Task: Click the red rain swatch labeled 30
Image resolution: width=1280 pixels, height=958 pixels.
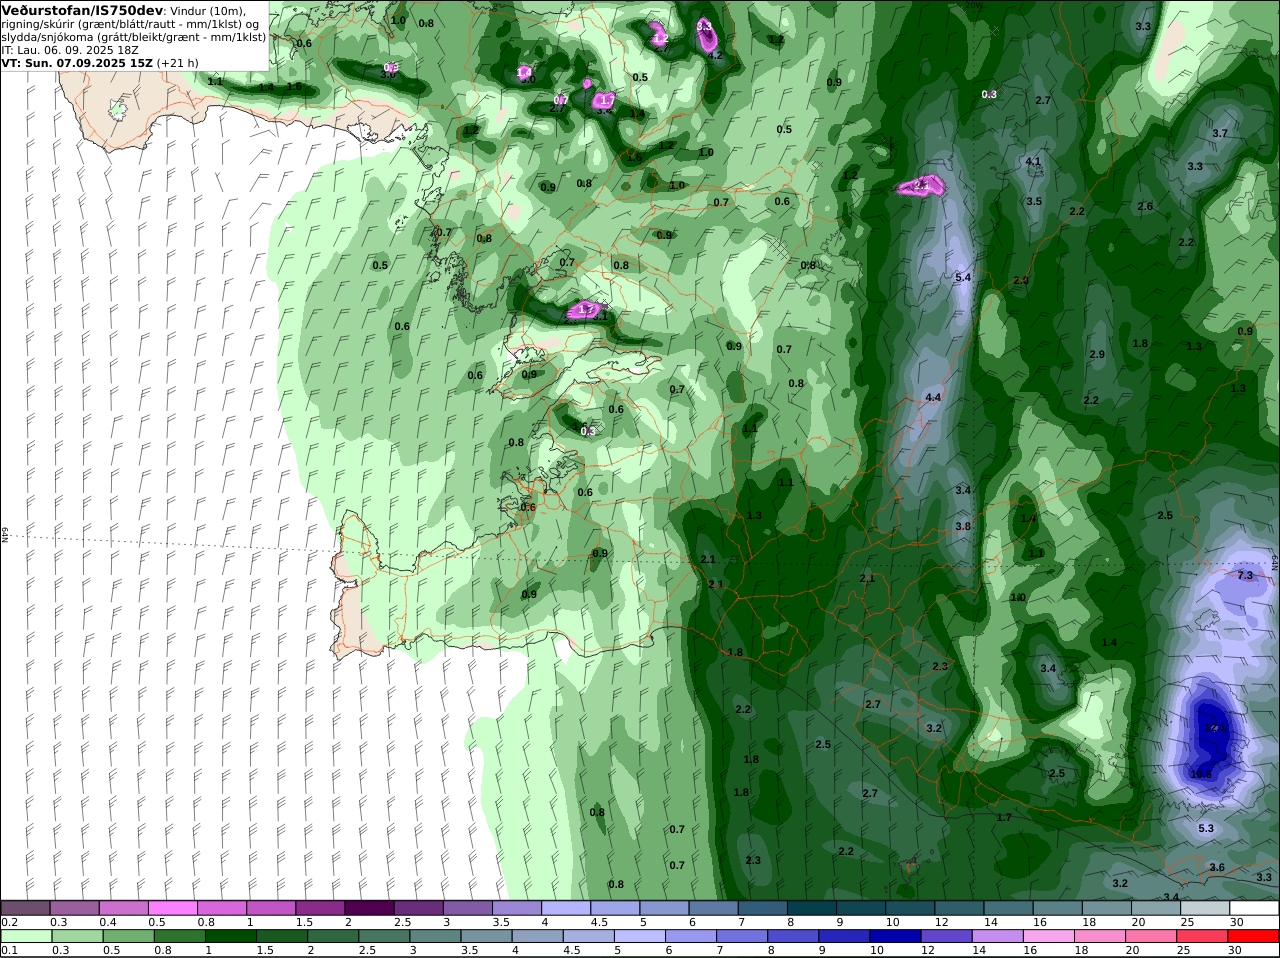Action: (1254, 935)
